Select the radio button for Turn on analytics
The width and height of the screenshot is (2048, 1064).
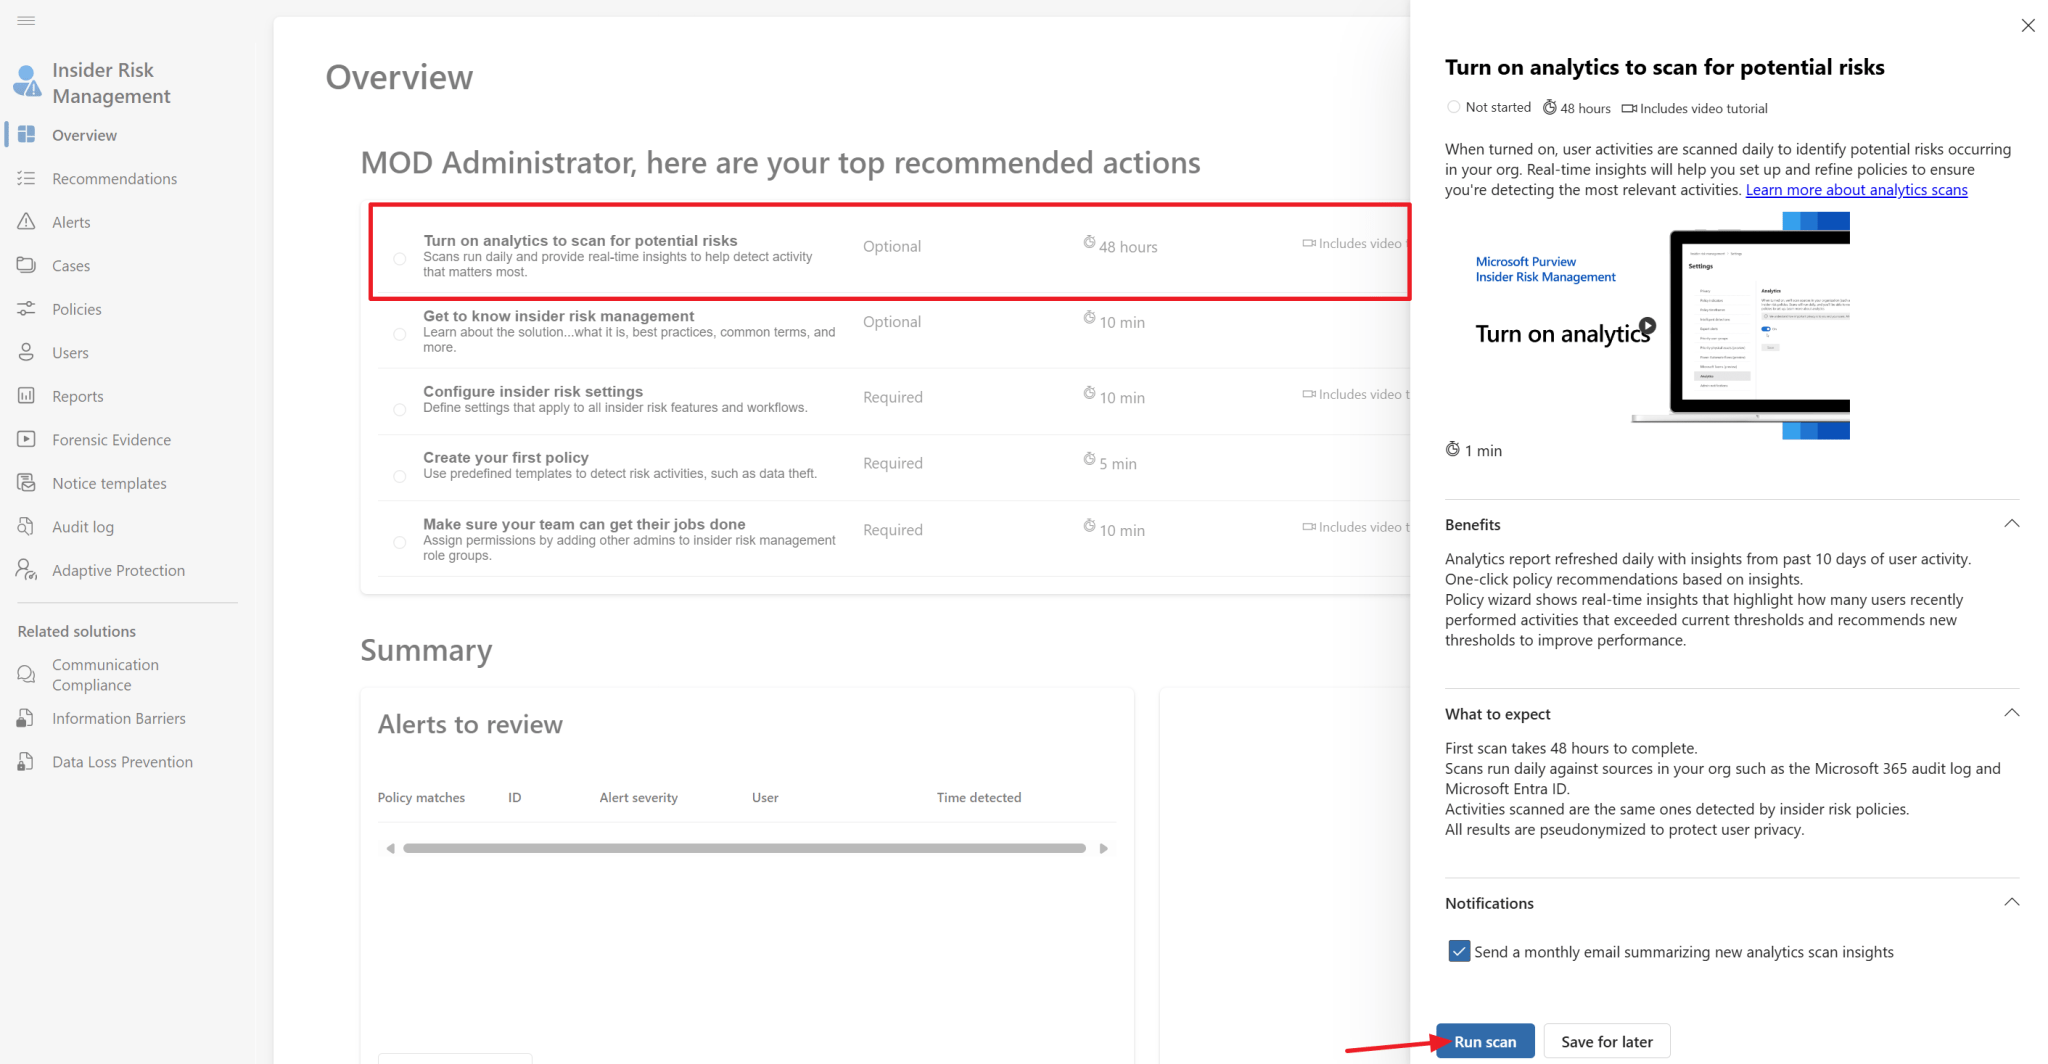coord(399,258)
